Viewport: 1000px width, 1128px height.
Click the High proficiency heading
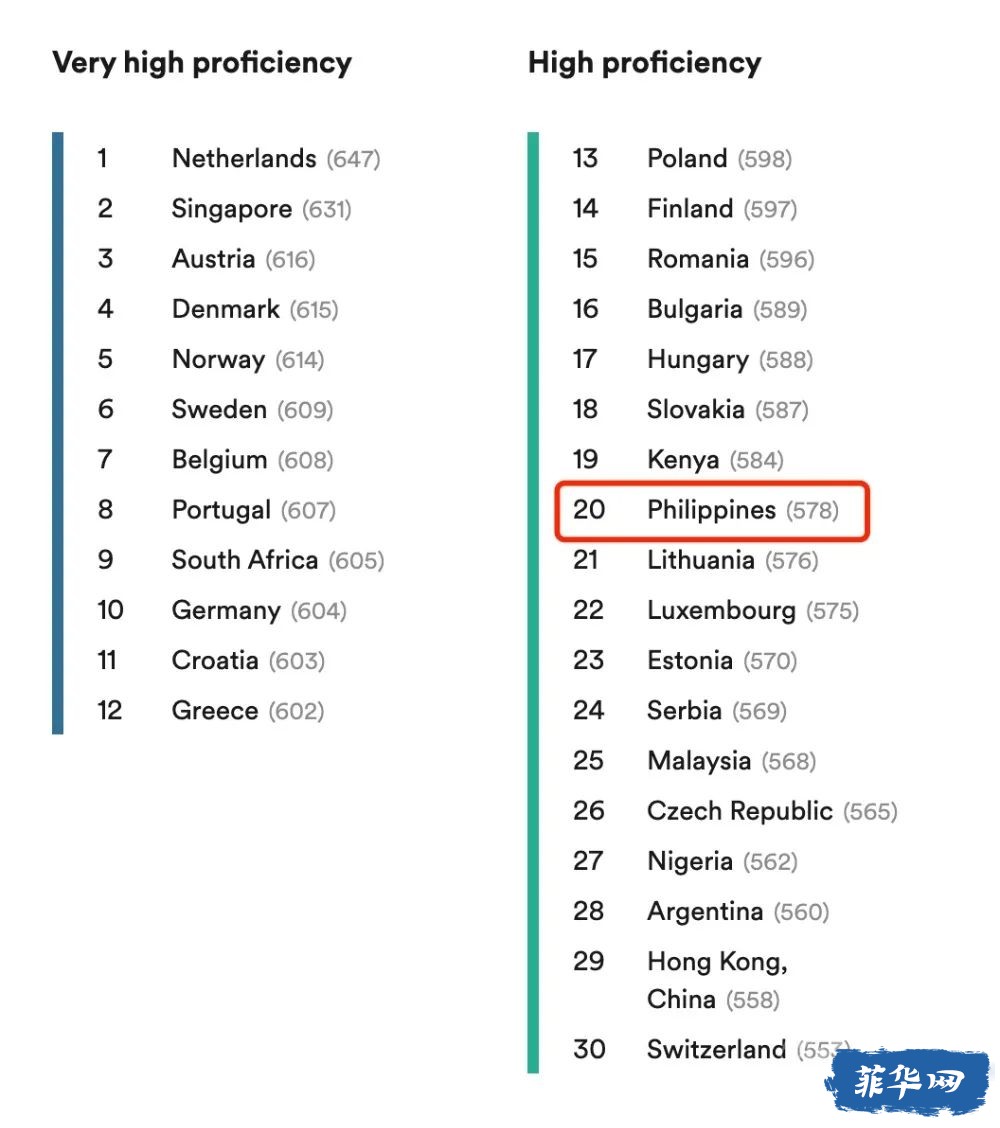645,63
